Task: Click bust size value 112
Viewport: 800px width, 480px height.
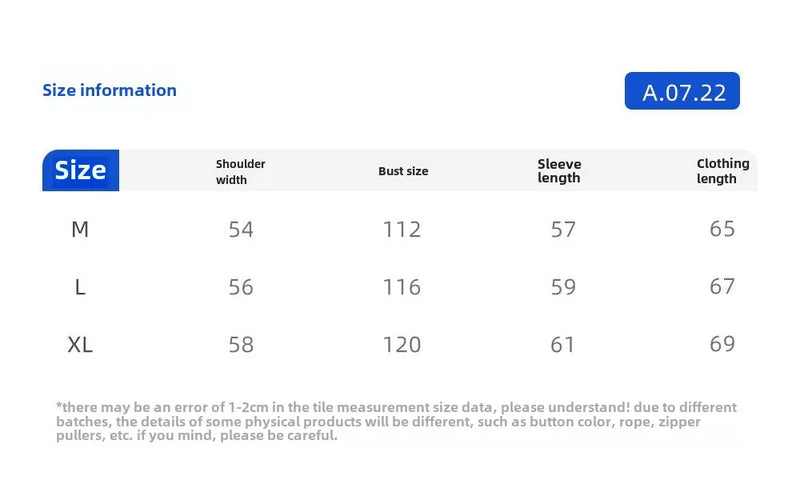Action: 402,230
